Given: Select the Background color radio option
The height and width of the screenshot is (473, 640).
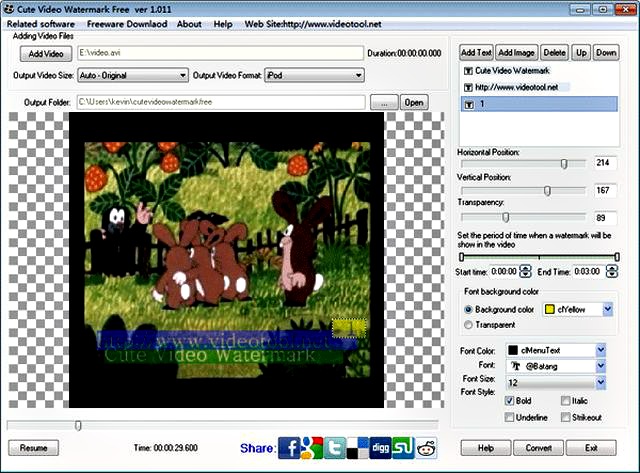Looking at the screenshot, I should click(x=469, y=309).
